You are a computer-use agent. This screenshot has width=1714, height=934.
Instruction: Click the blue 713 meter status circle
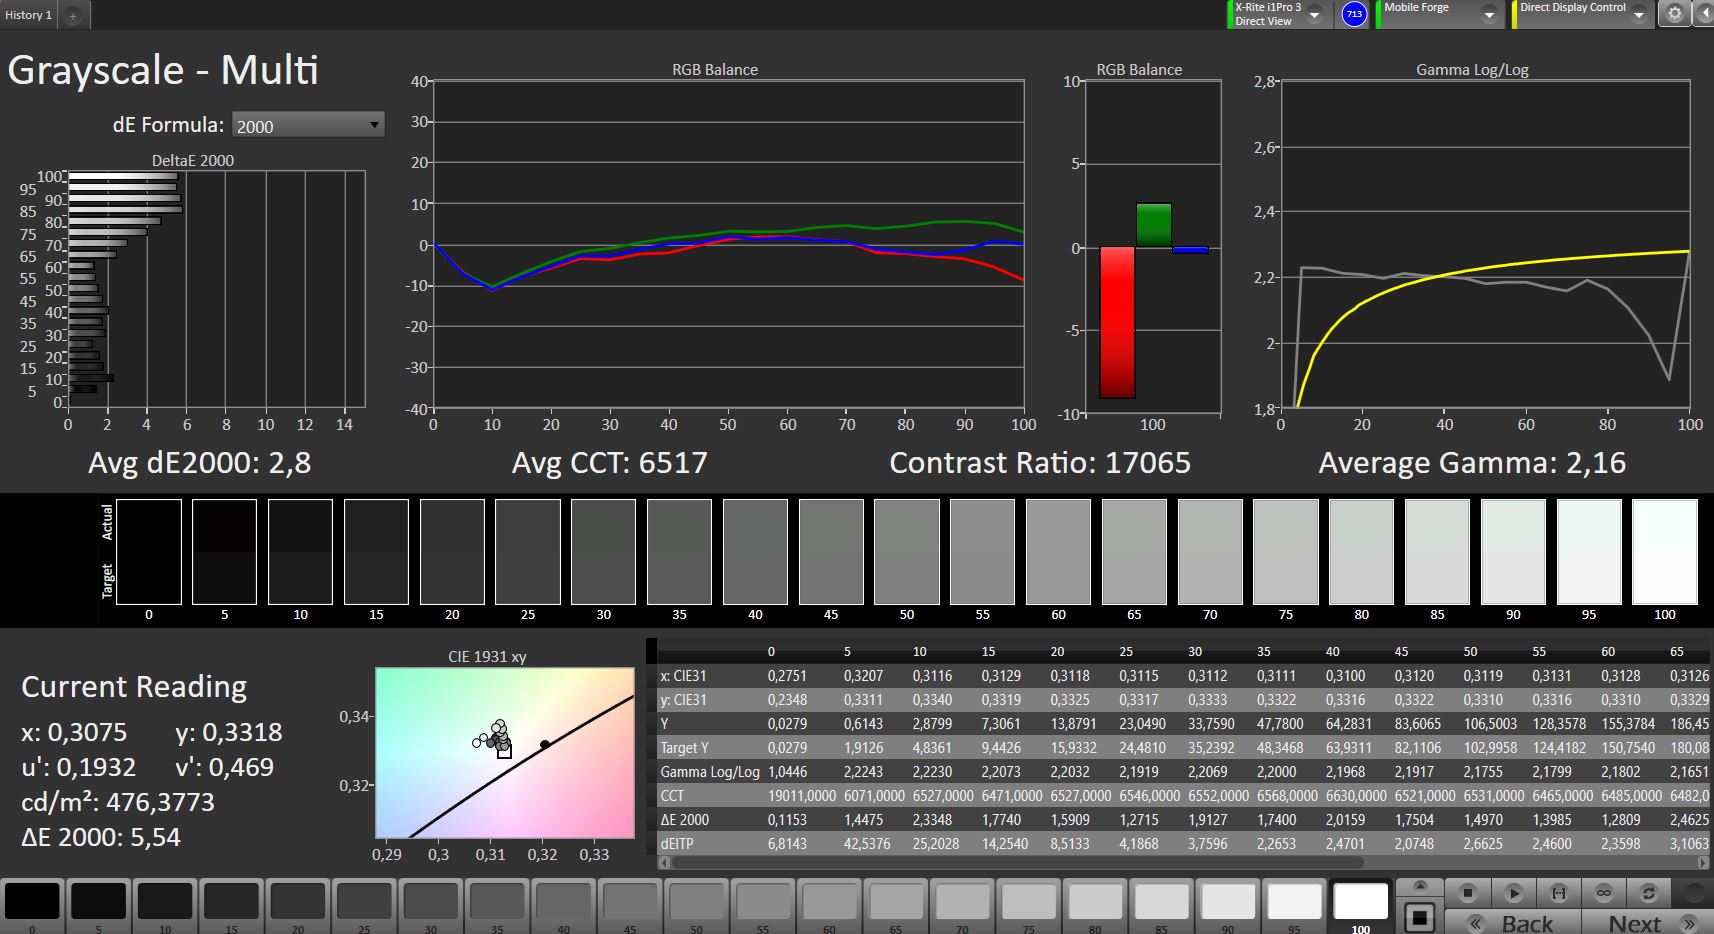[1354, 14]
